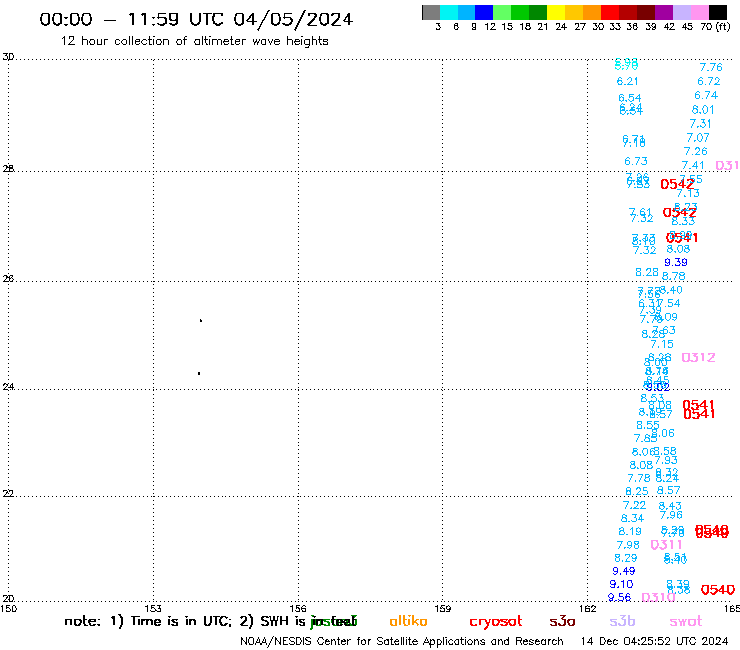Click the longitude axis label 162

[x=587, y=608]
